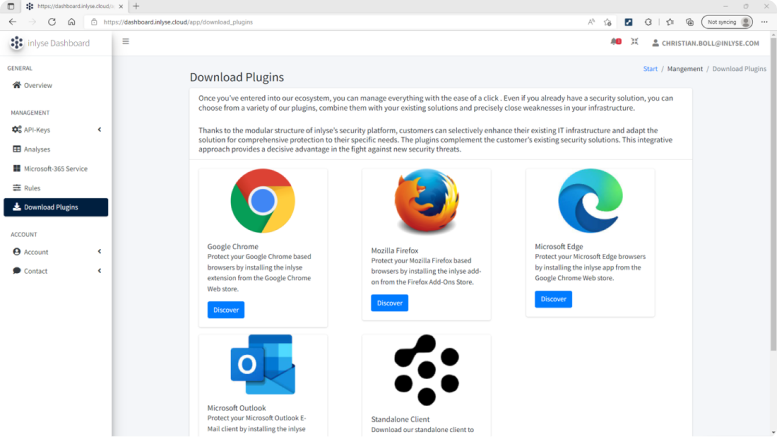The height and width of the screenshot is (438, 777).
Task: Click the fullscreen expand icon in the header
Action: [635, 42]
